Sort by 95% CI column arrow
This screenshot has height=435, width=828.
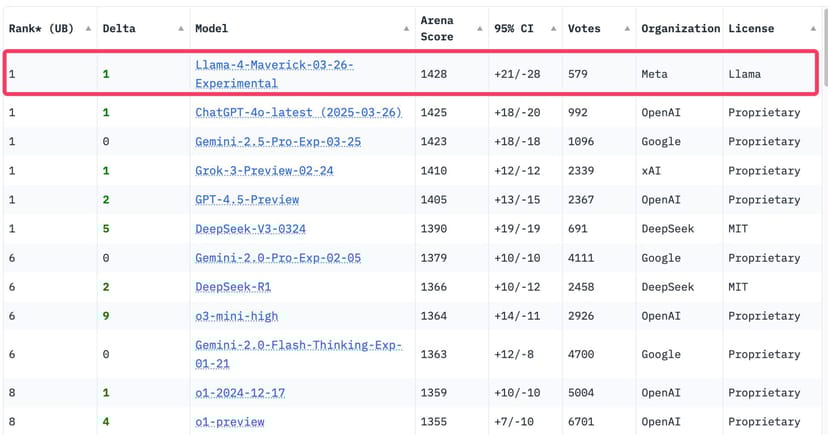pos(553,29)
